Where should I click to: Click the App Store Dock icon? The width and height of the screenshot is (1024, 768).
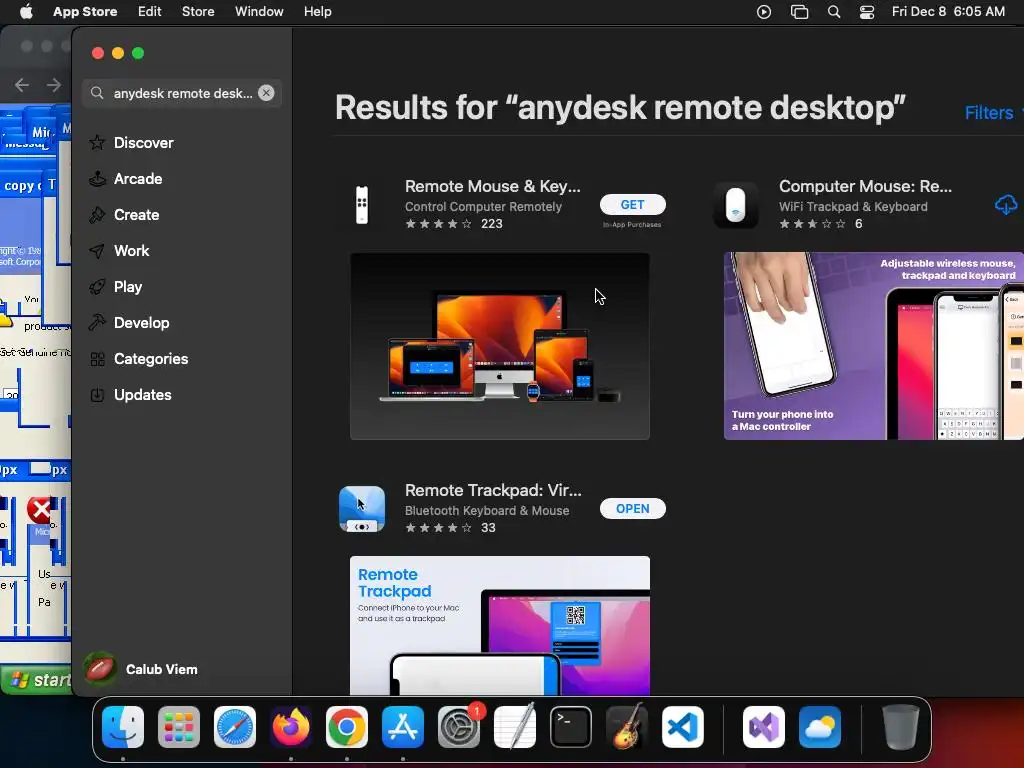click(x=403, y=727)
